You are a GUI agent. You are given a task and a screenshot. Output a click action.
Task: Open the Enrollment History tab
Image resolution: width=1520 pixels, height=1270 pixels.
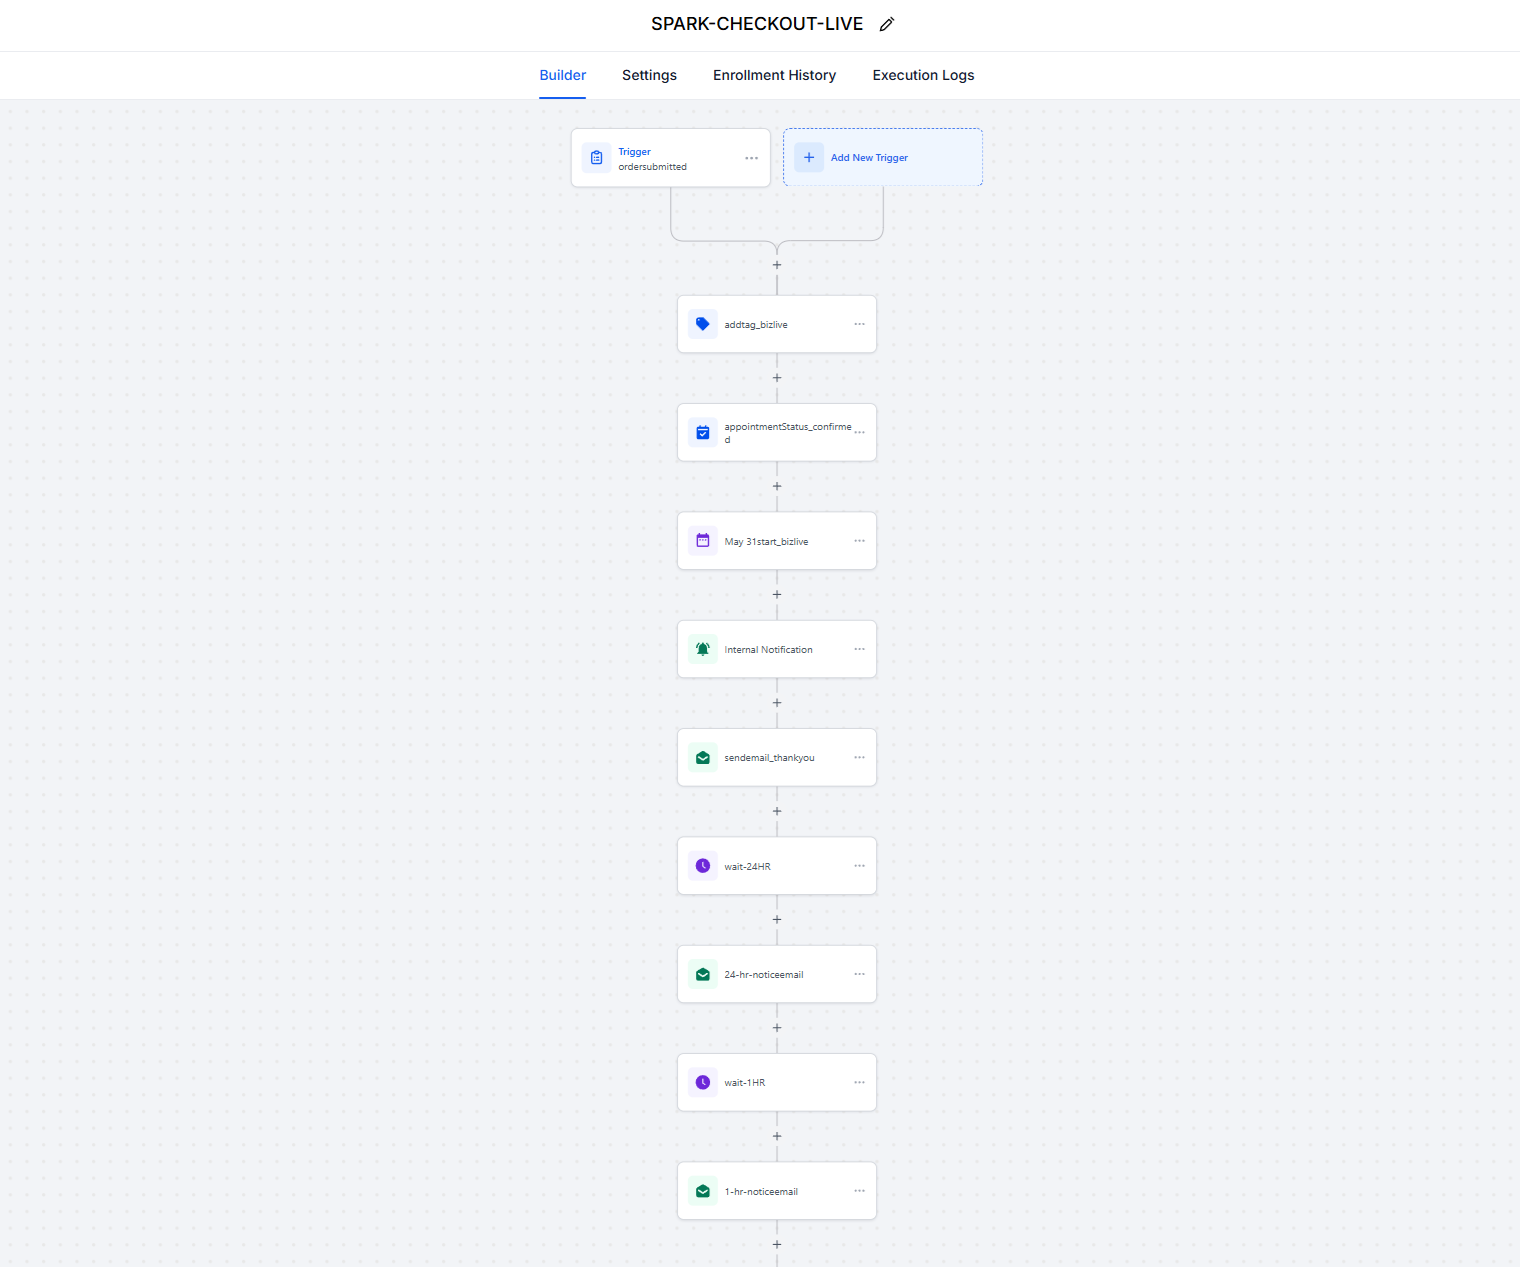pyautogui.click(x=774, y=75)
